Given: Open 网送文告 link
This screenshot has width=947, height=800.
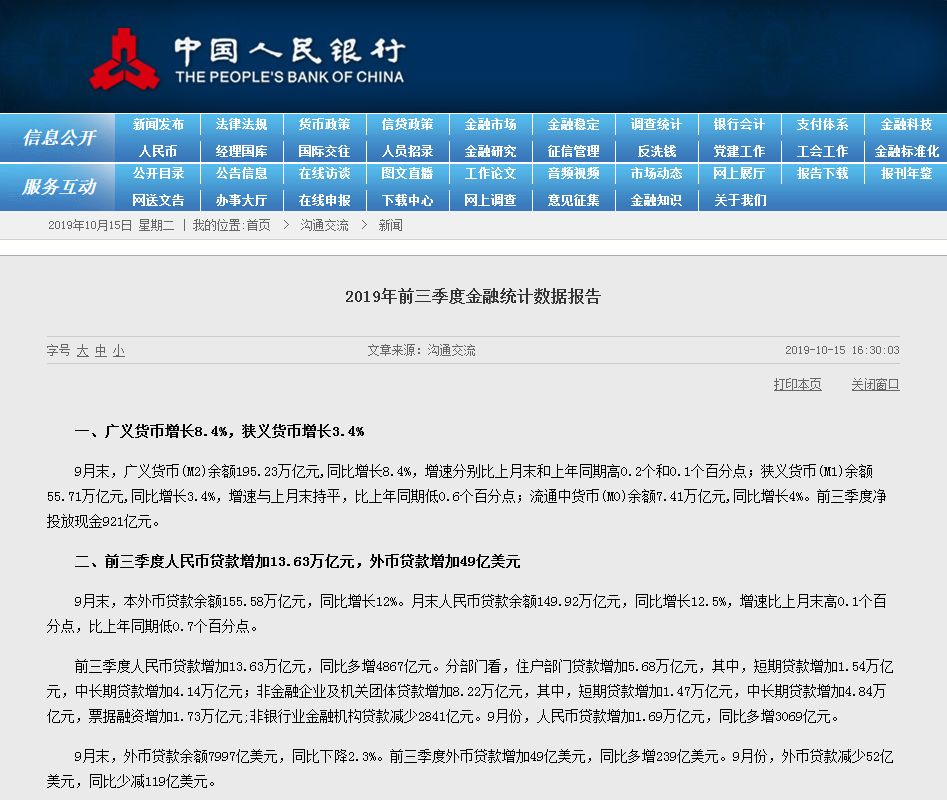Looking at the screenshot, I should tap(158, 200).
